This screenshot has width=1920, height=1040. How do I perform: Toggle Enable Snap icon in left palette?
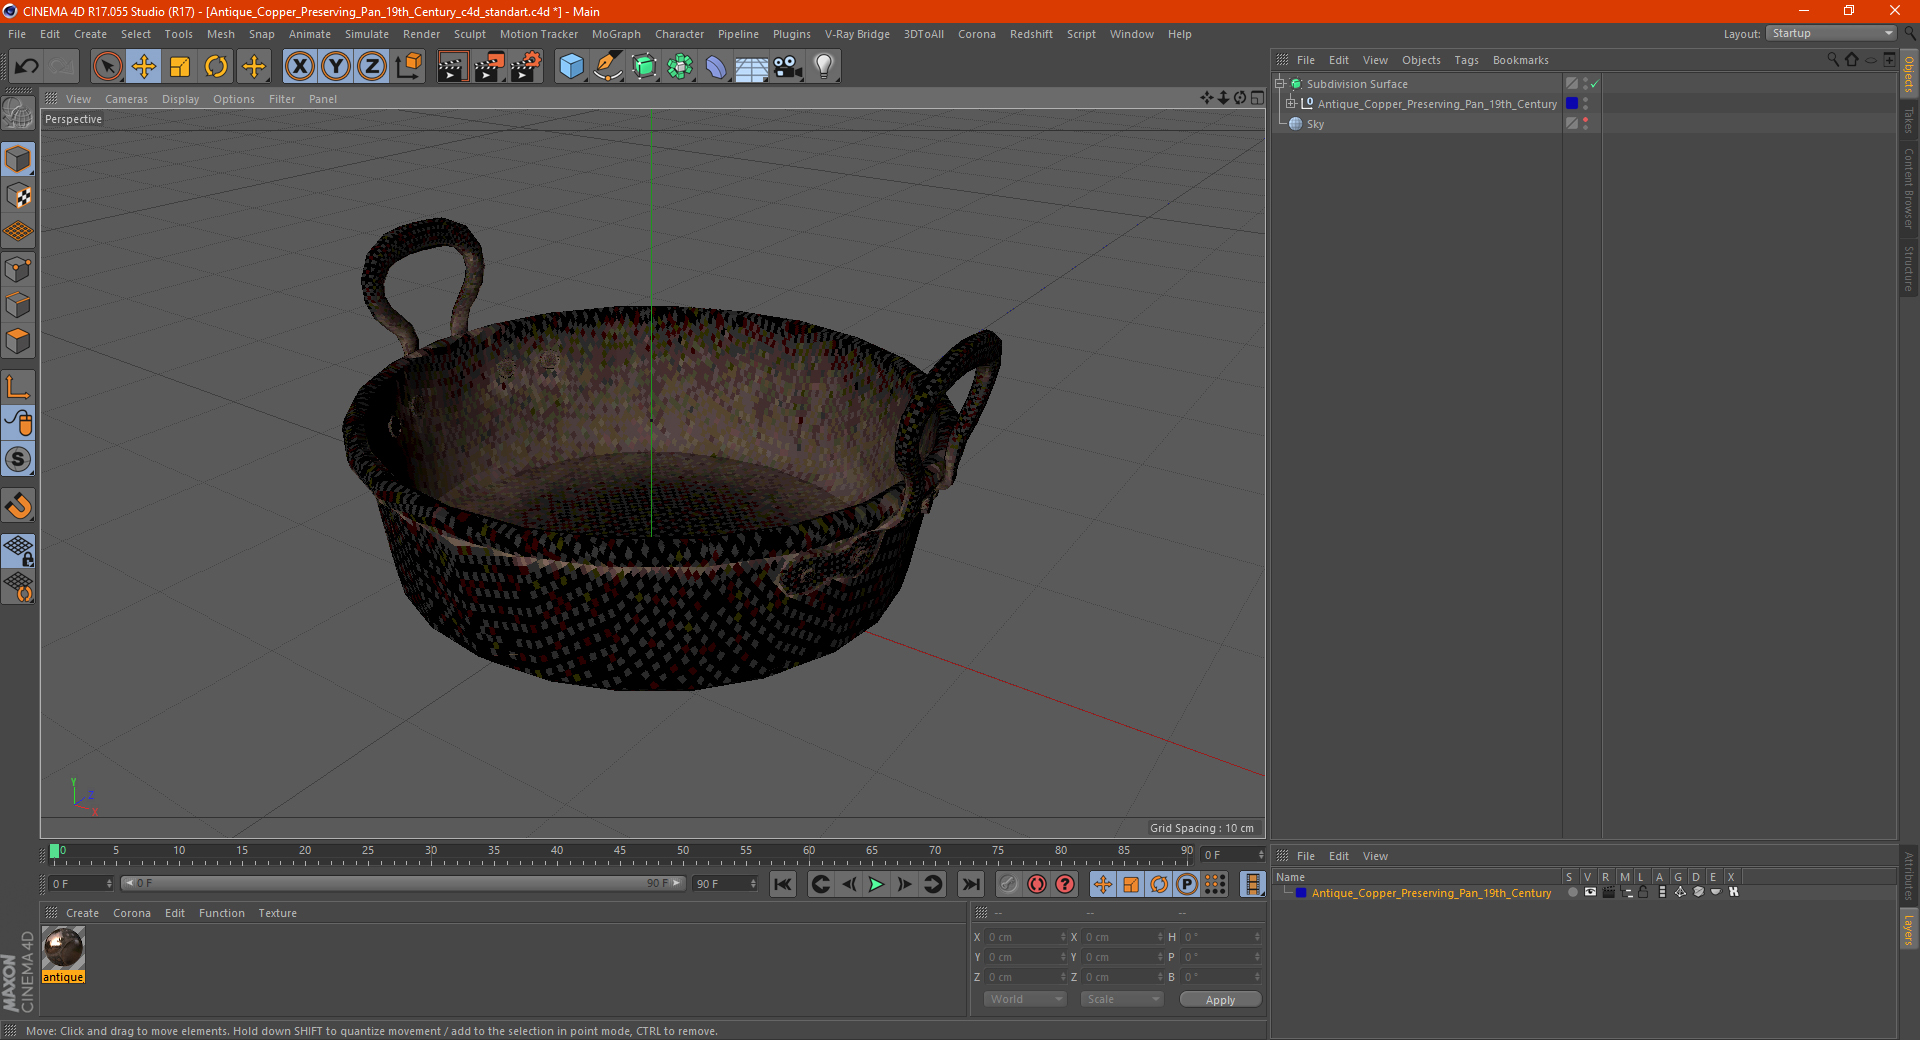[19, 506]
